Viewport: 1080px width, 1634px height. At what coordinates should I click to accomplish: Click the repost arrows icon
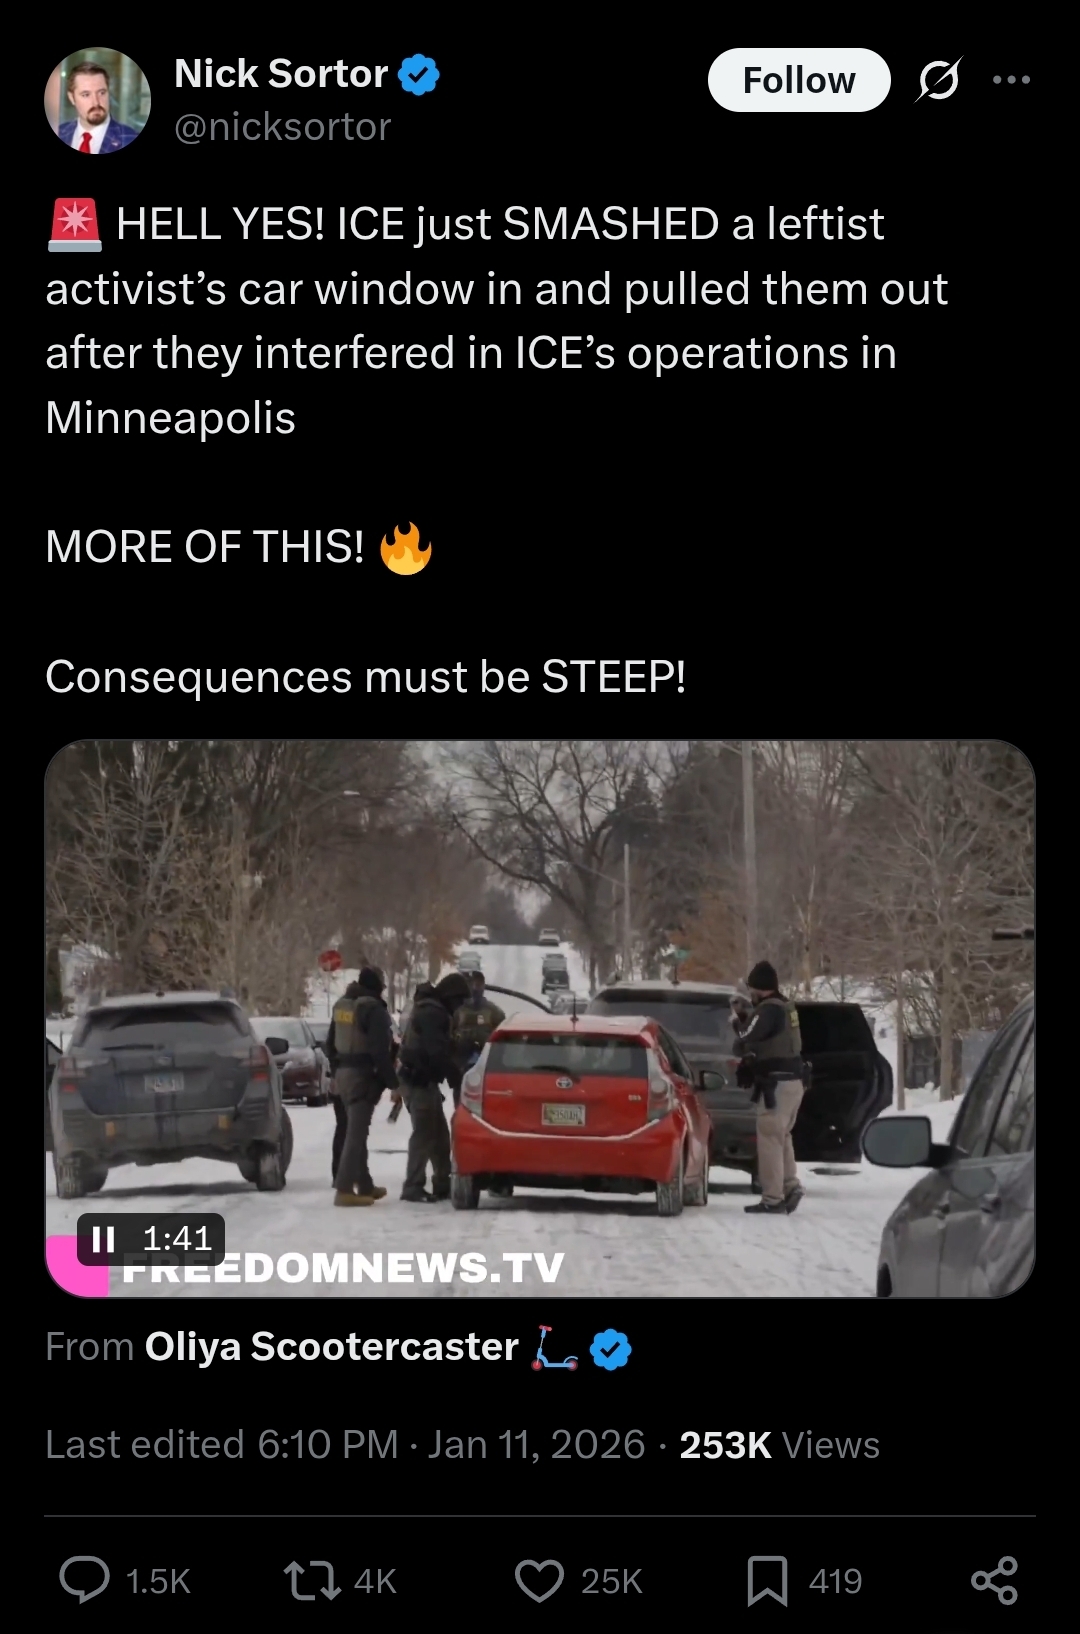[312, 1580]
